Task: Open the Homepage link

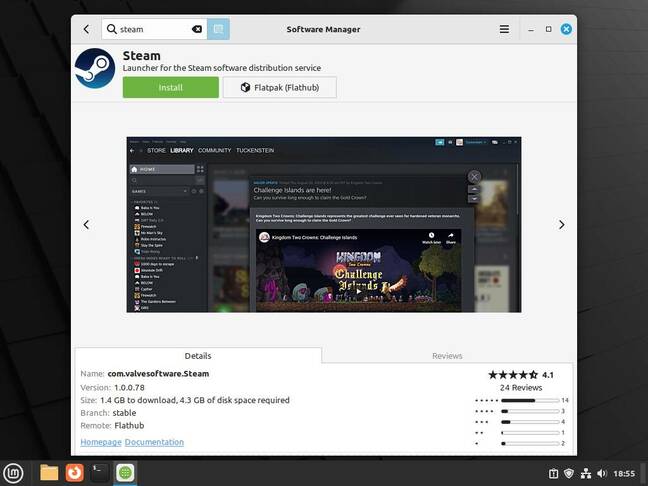Action: pyautogui.click(x=101, y=442)
